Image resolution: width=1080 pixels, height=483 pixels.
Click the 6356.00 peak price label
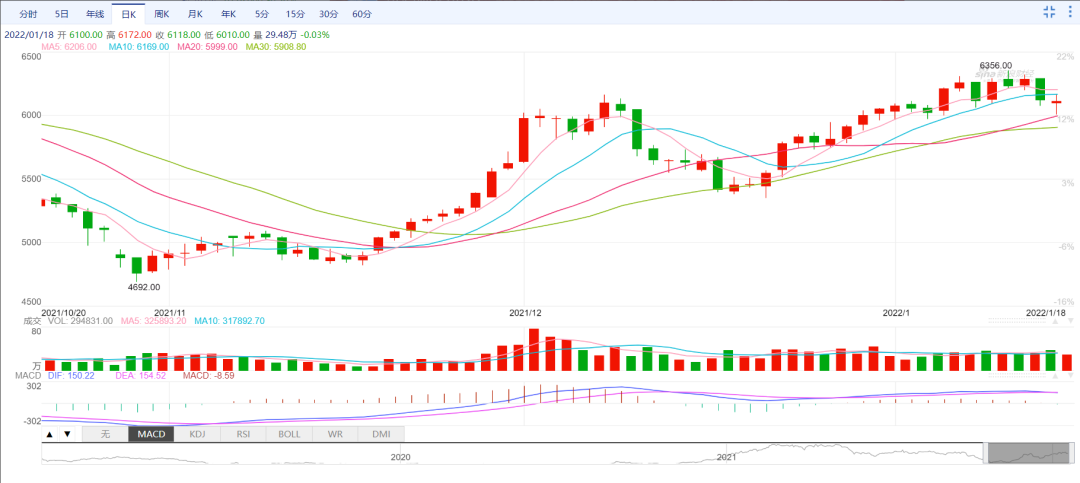coord(994,65)
